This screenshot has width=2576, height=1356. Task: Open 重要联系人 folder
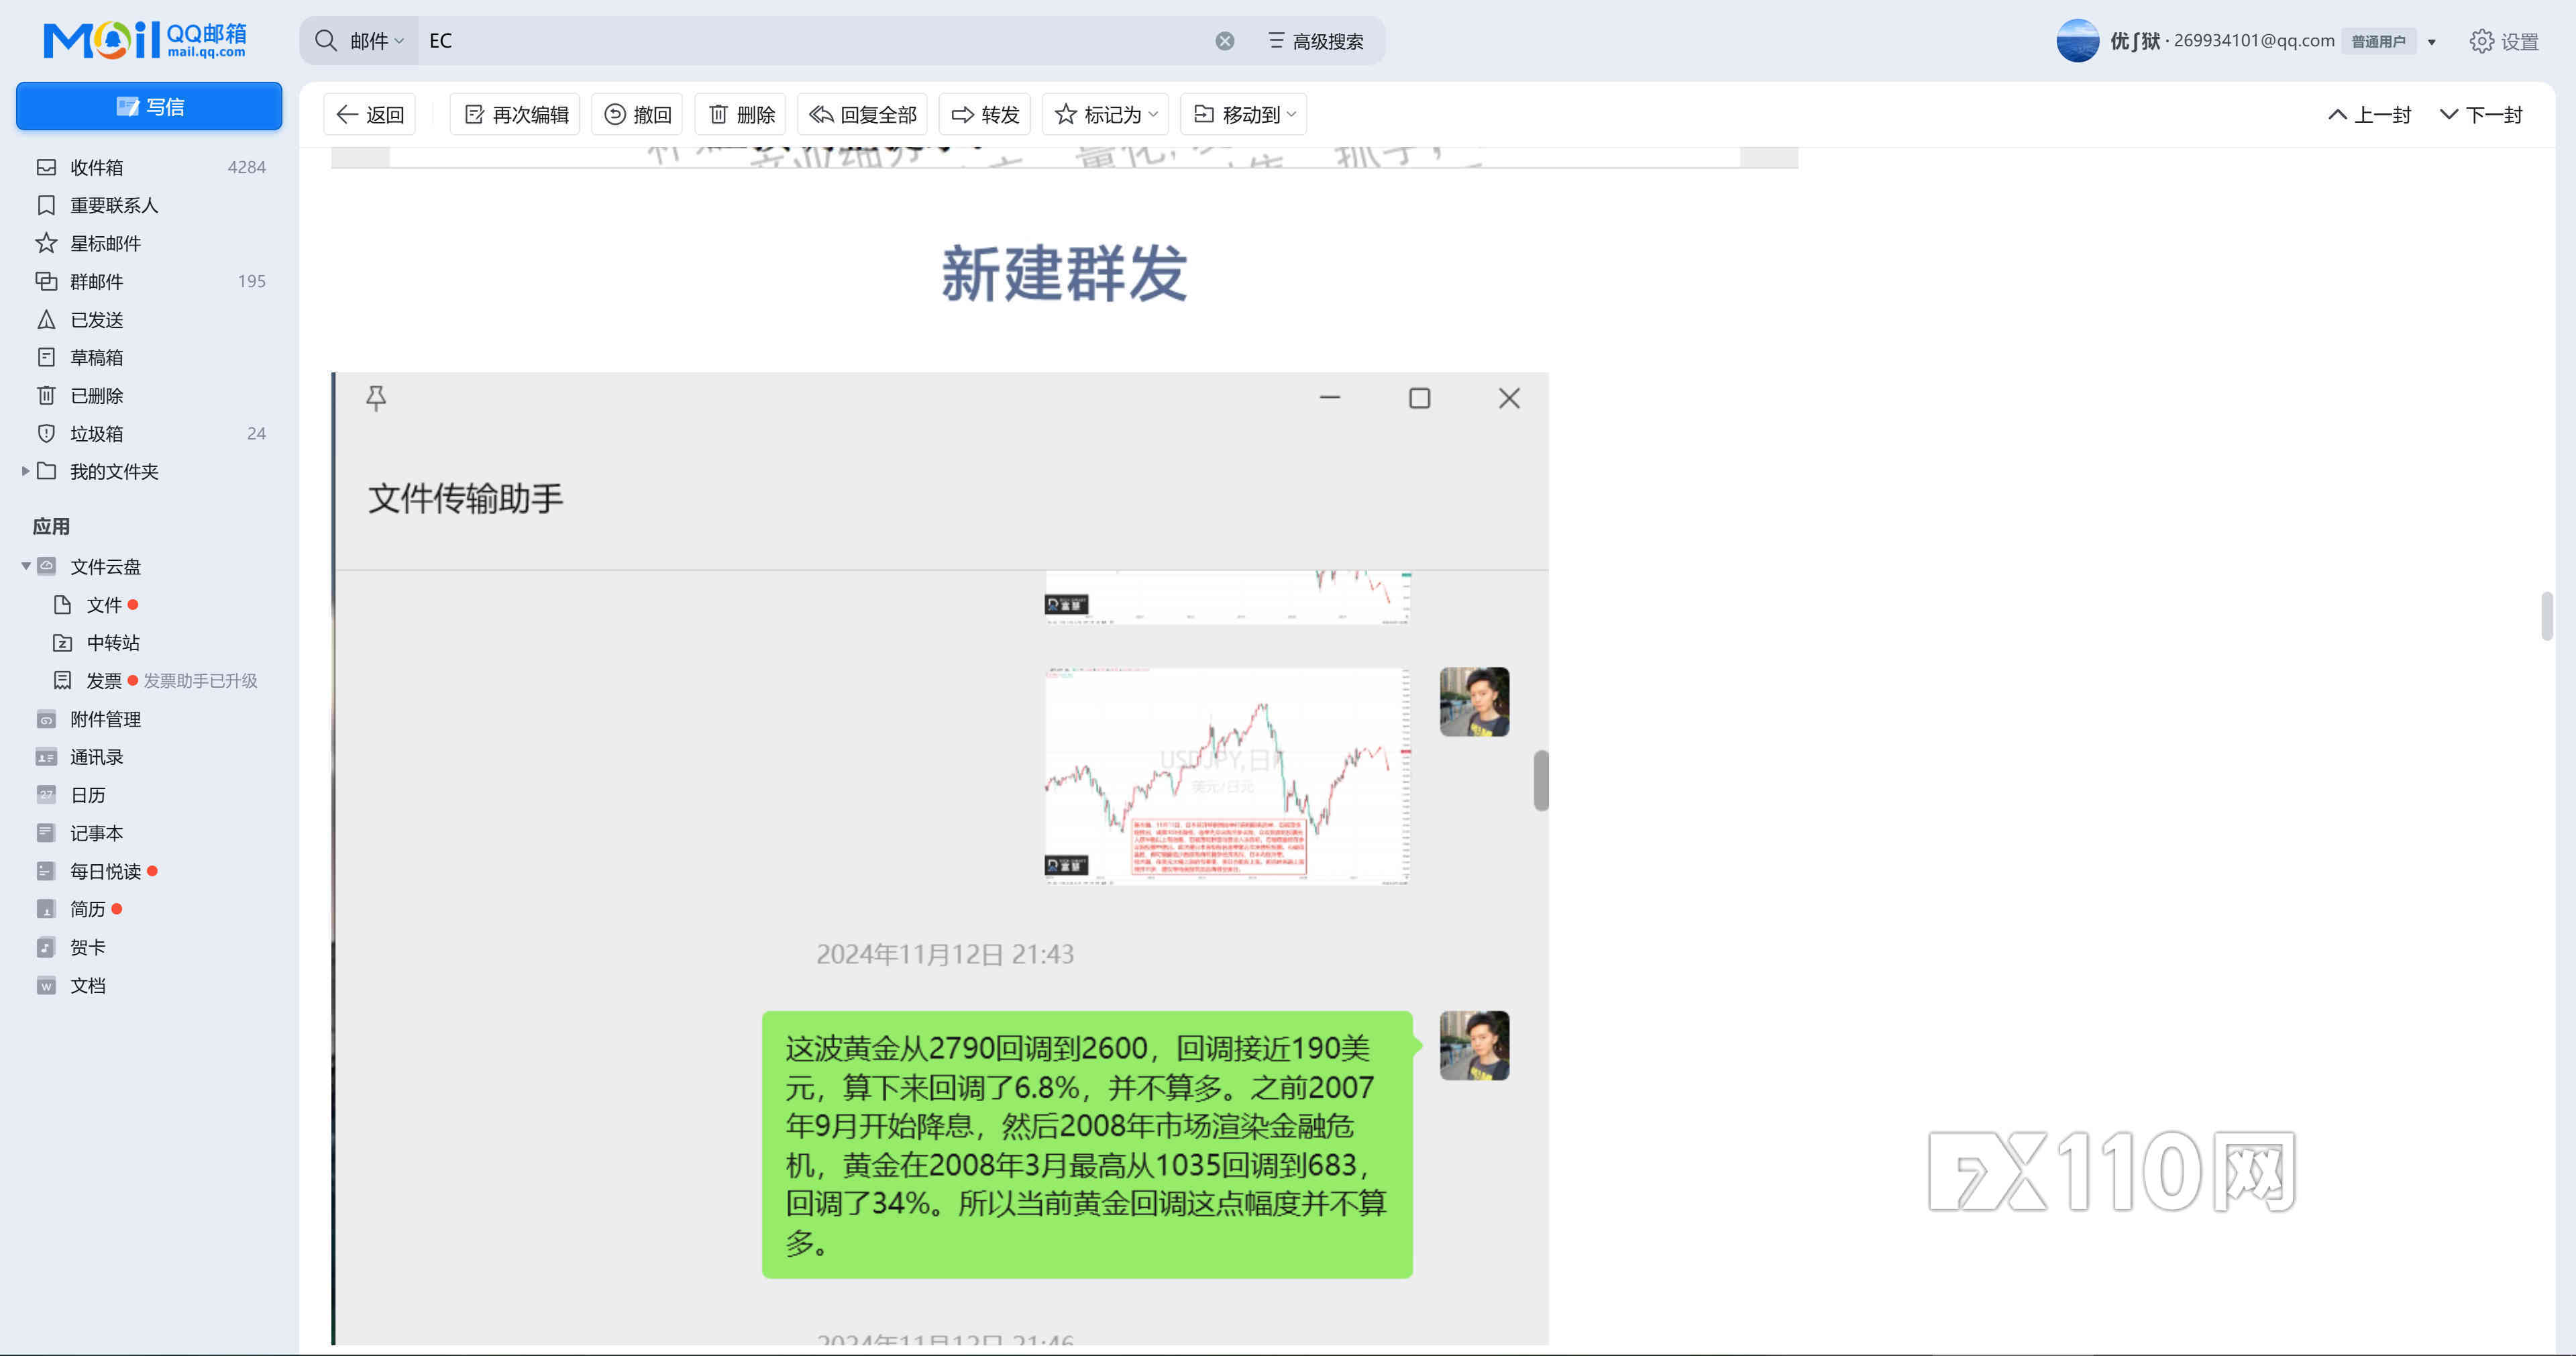(150, 205)
